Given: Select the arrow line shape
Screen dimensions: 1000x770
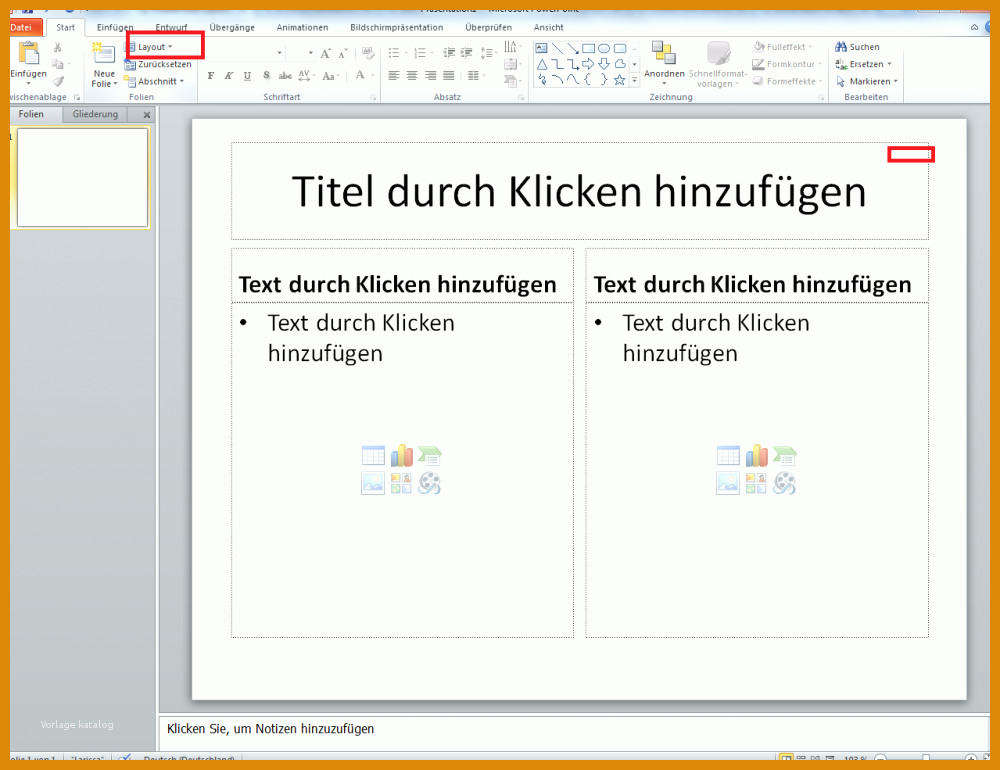Looking at the screenshot, I should 573,48.
